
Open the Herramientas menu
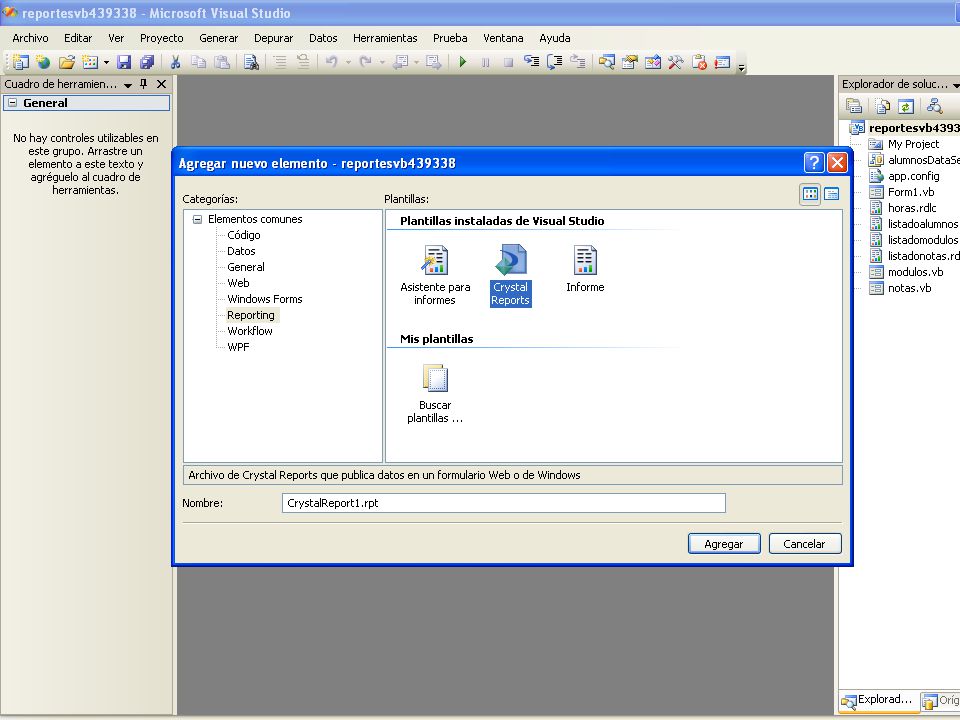(385, 38)
